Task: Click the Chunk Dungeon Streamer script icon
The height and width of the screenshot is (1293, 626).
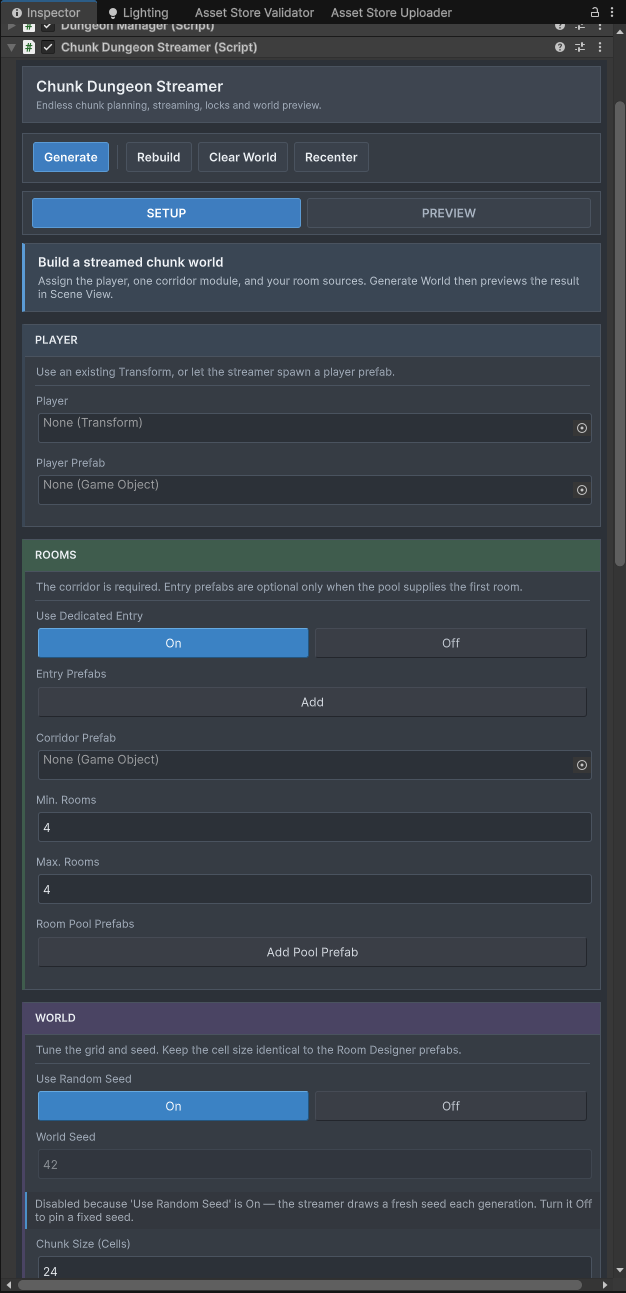Action: [29, 47]
